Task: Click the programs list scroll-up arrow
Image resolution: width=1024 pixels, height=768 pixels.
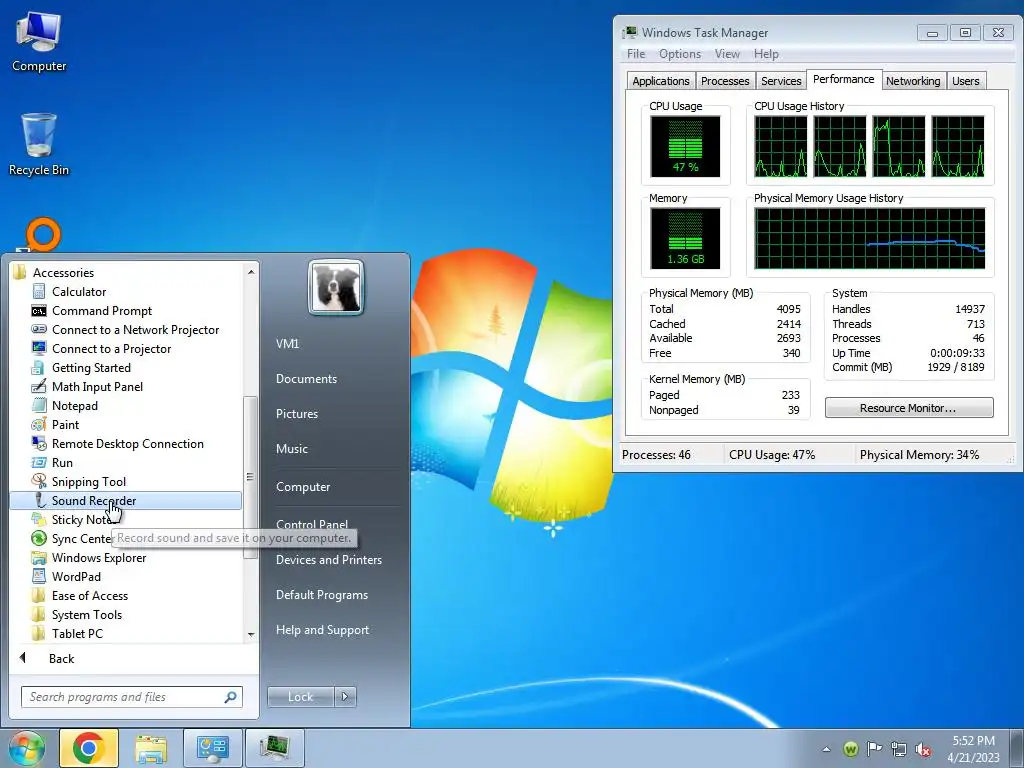Action: pyautogui.click(x=251, y=272)
